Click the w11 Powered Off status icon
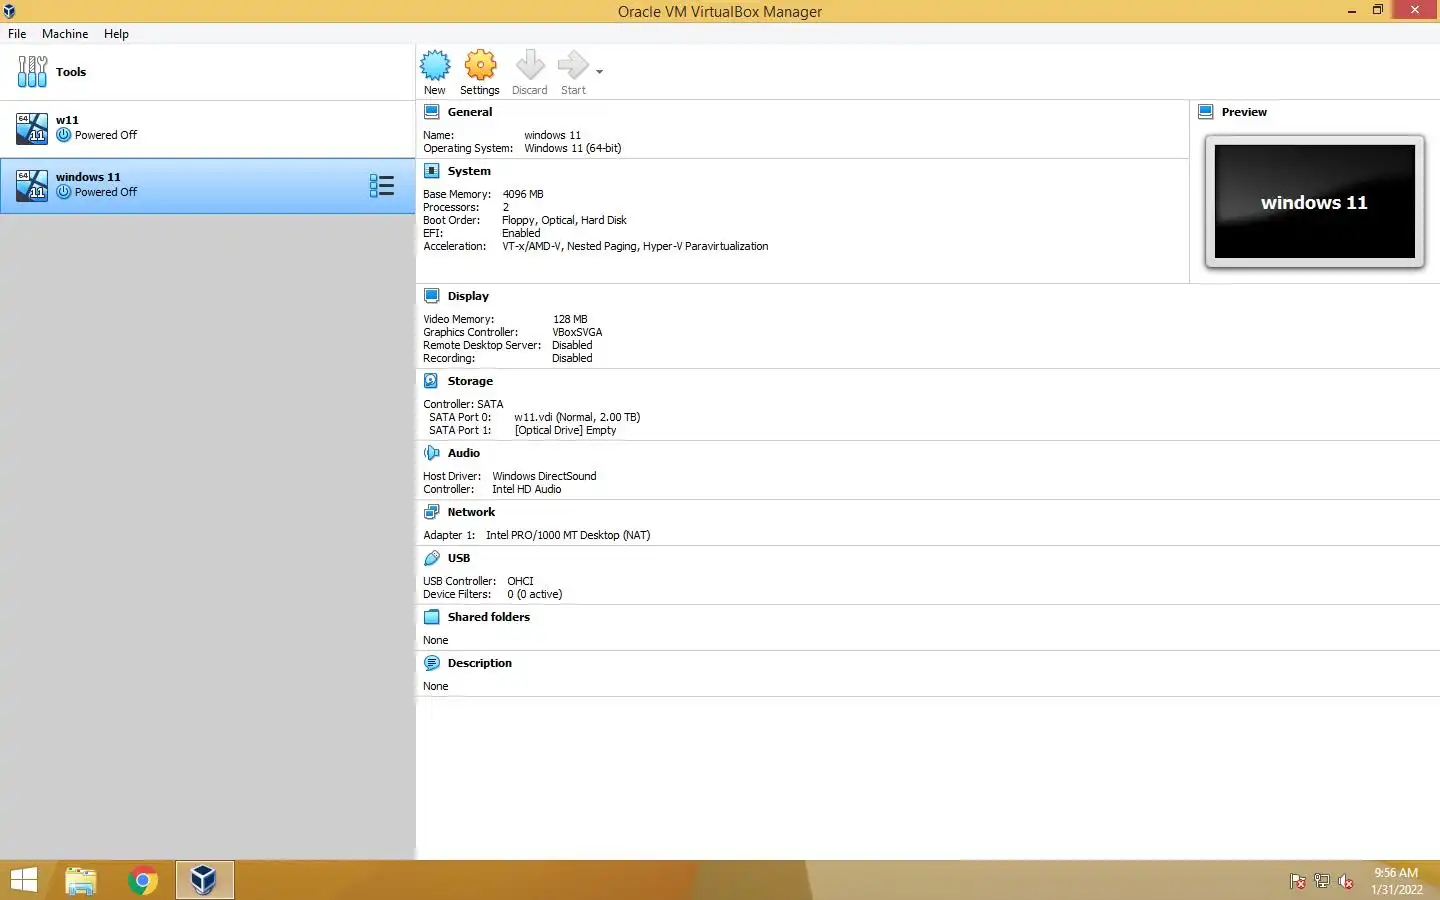The width and height of the screenshot is (1440, 900). 64,135
